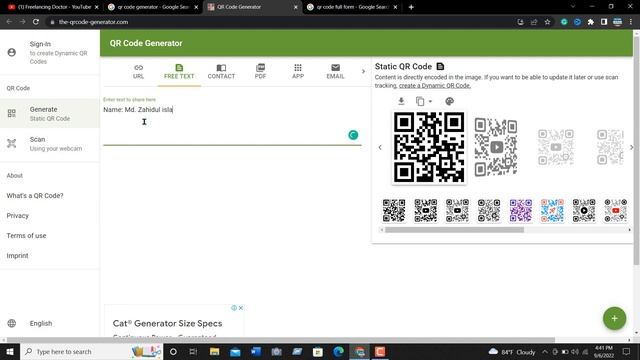Open the CONTACT tab
This screenshot has width=640, height=360.
point(221,71)
